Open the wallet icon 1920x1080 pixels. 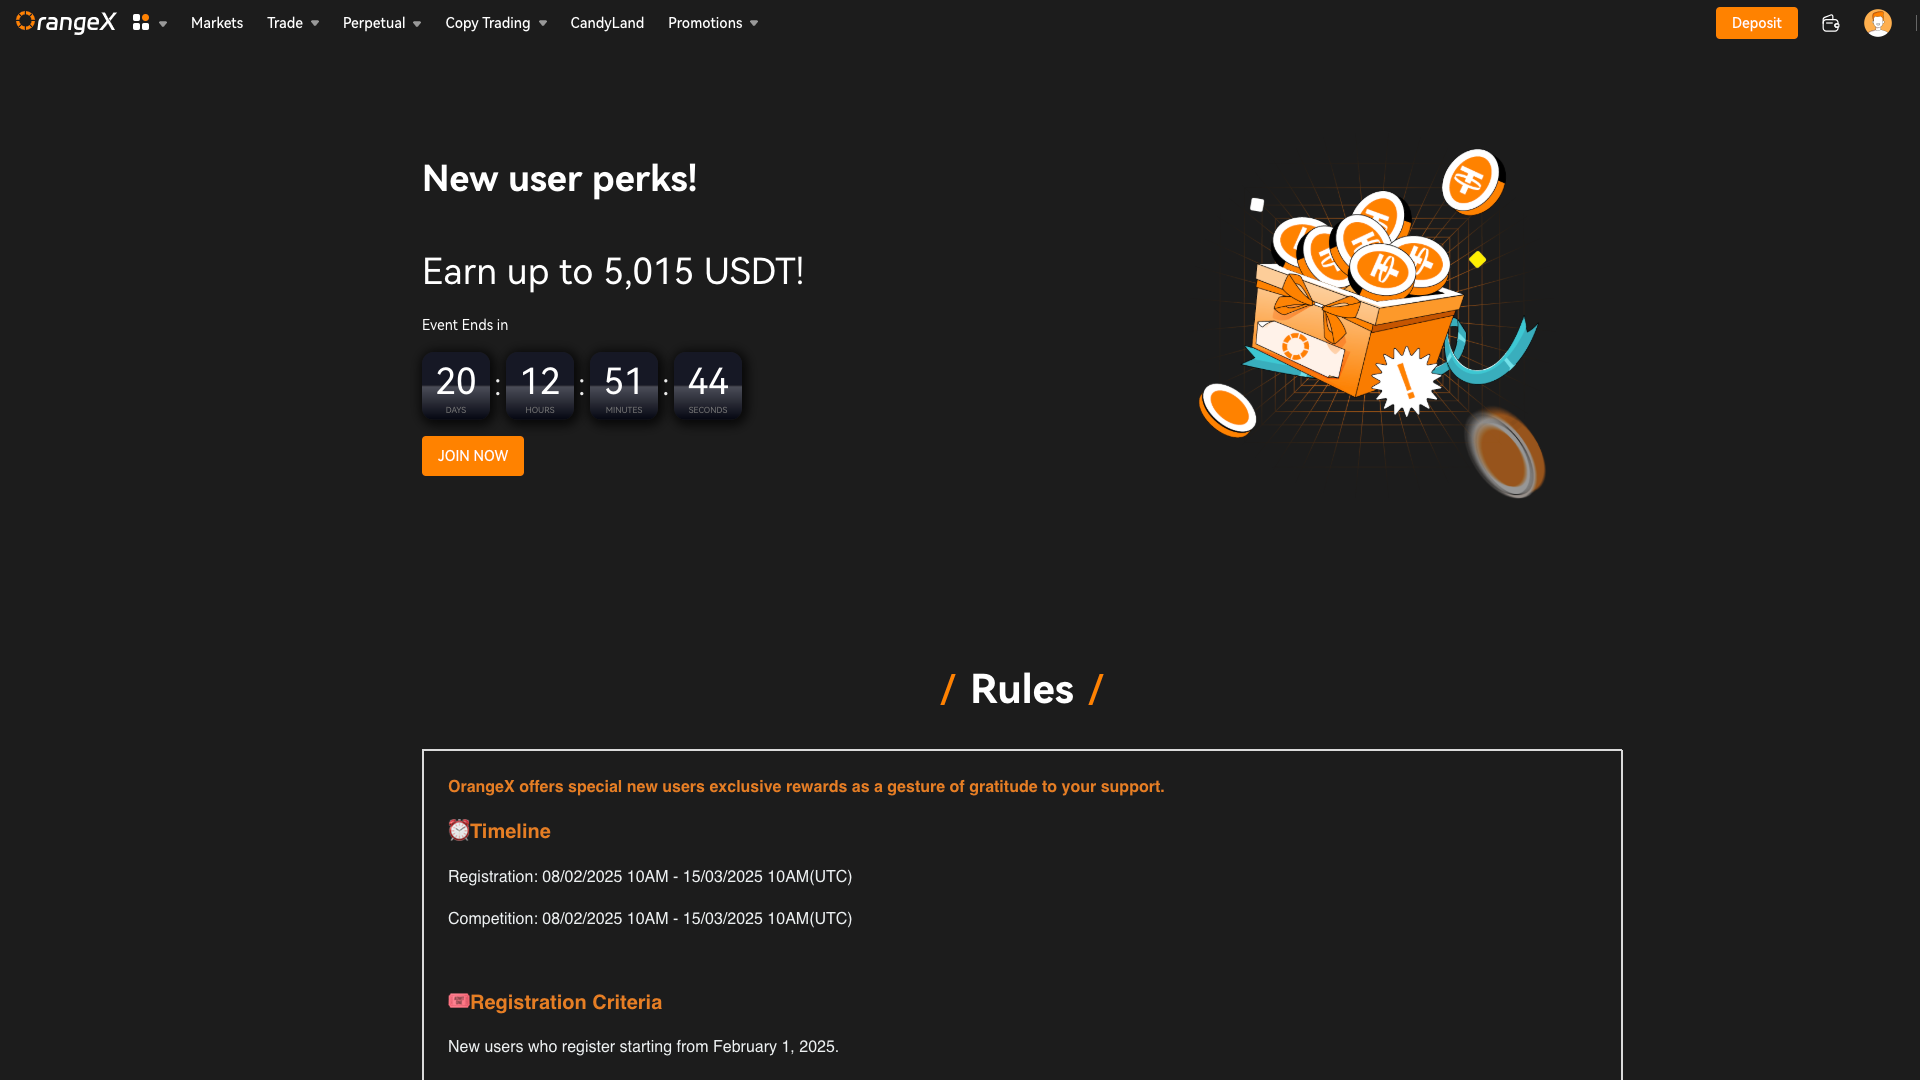(x=1830, y=23)
